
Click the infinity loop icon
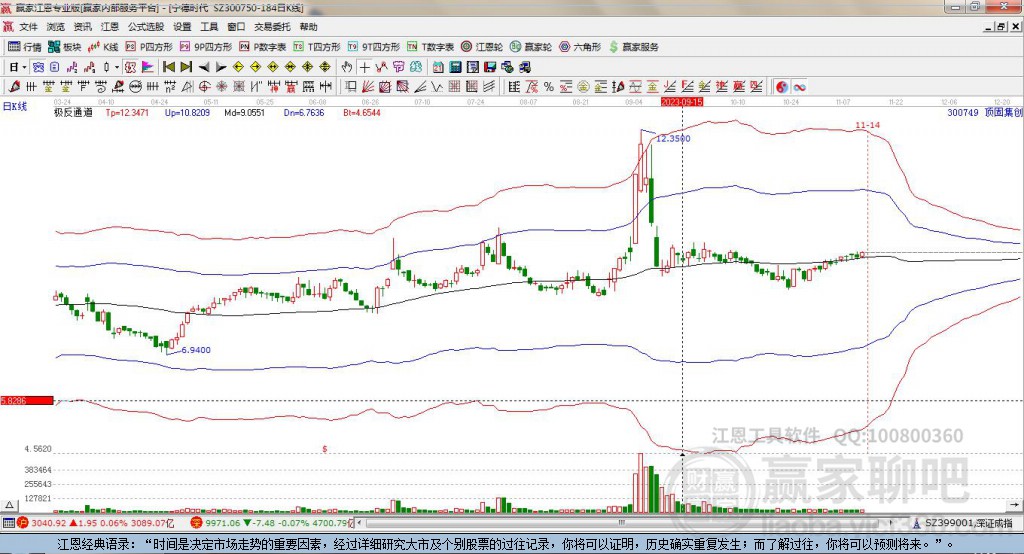pos(799,87)
